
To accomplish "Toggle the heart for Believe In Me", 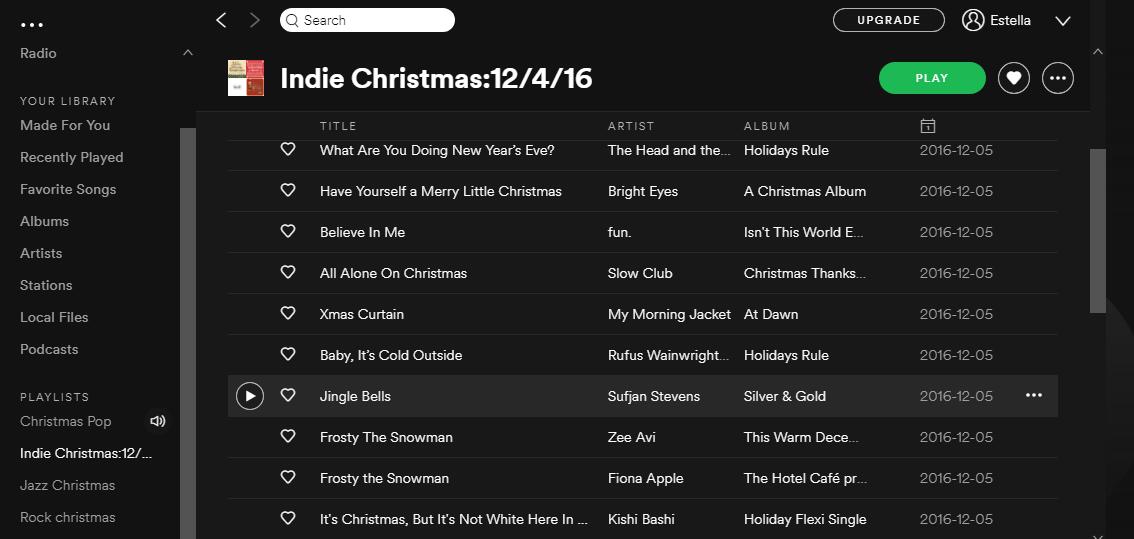I will click(288, 232).
